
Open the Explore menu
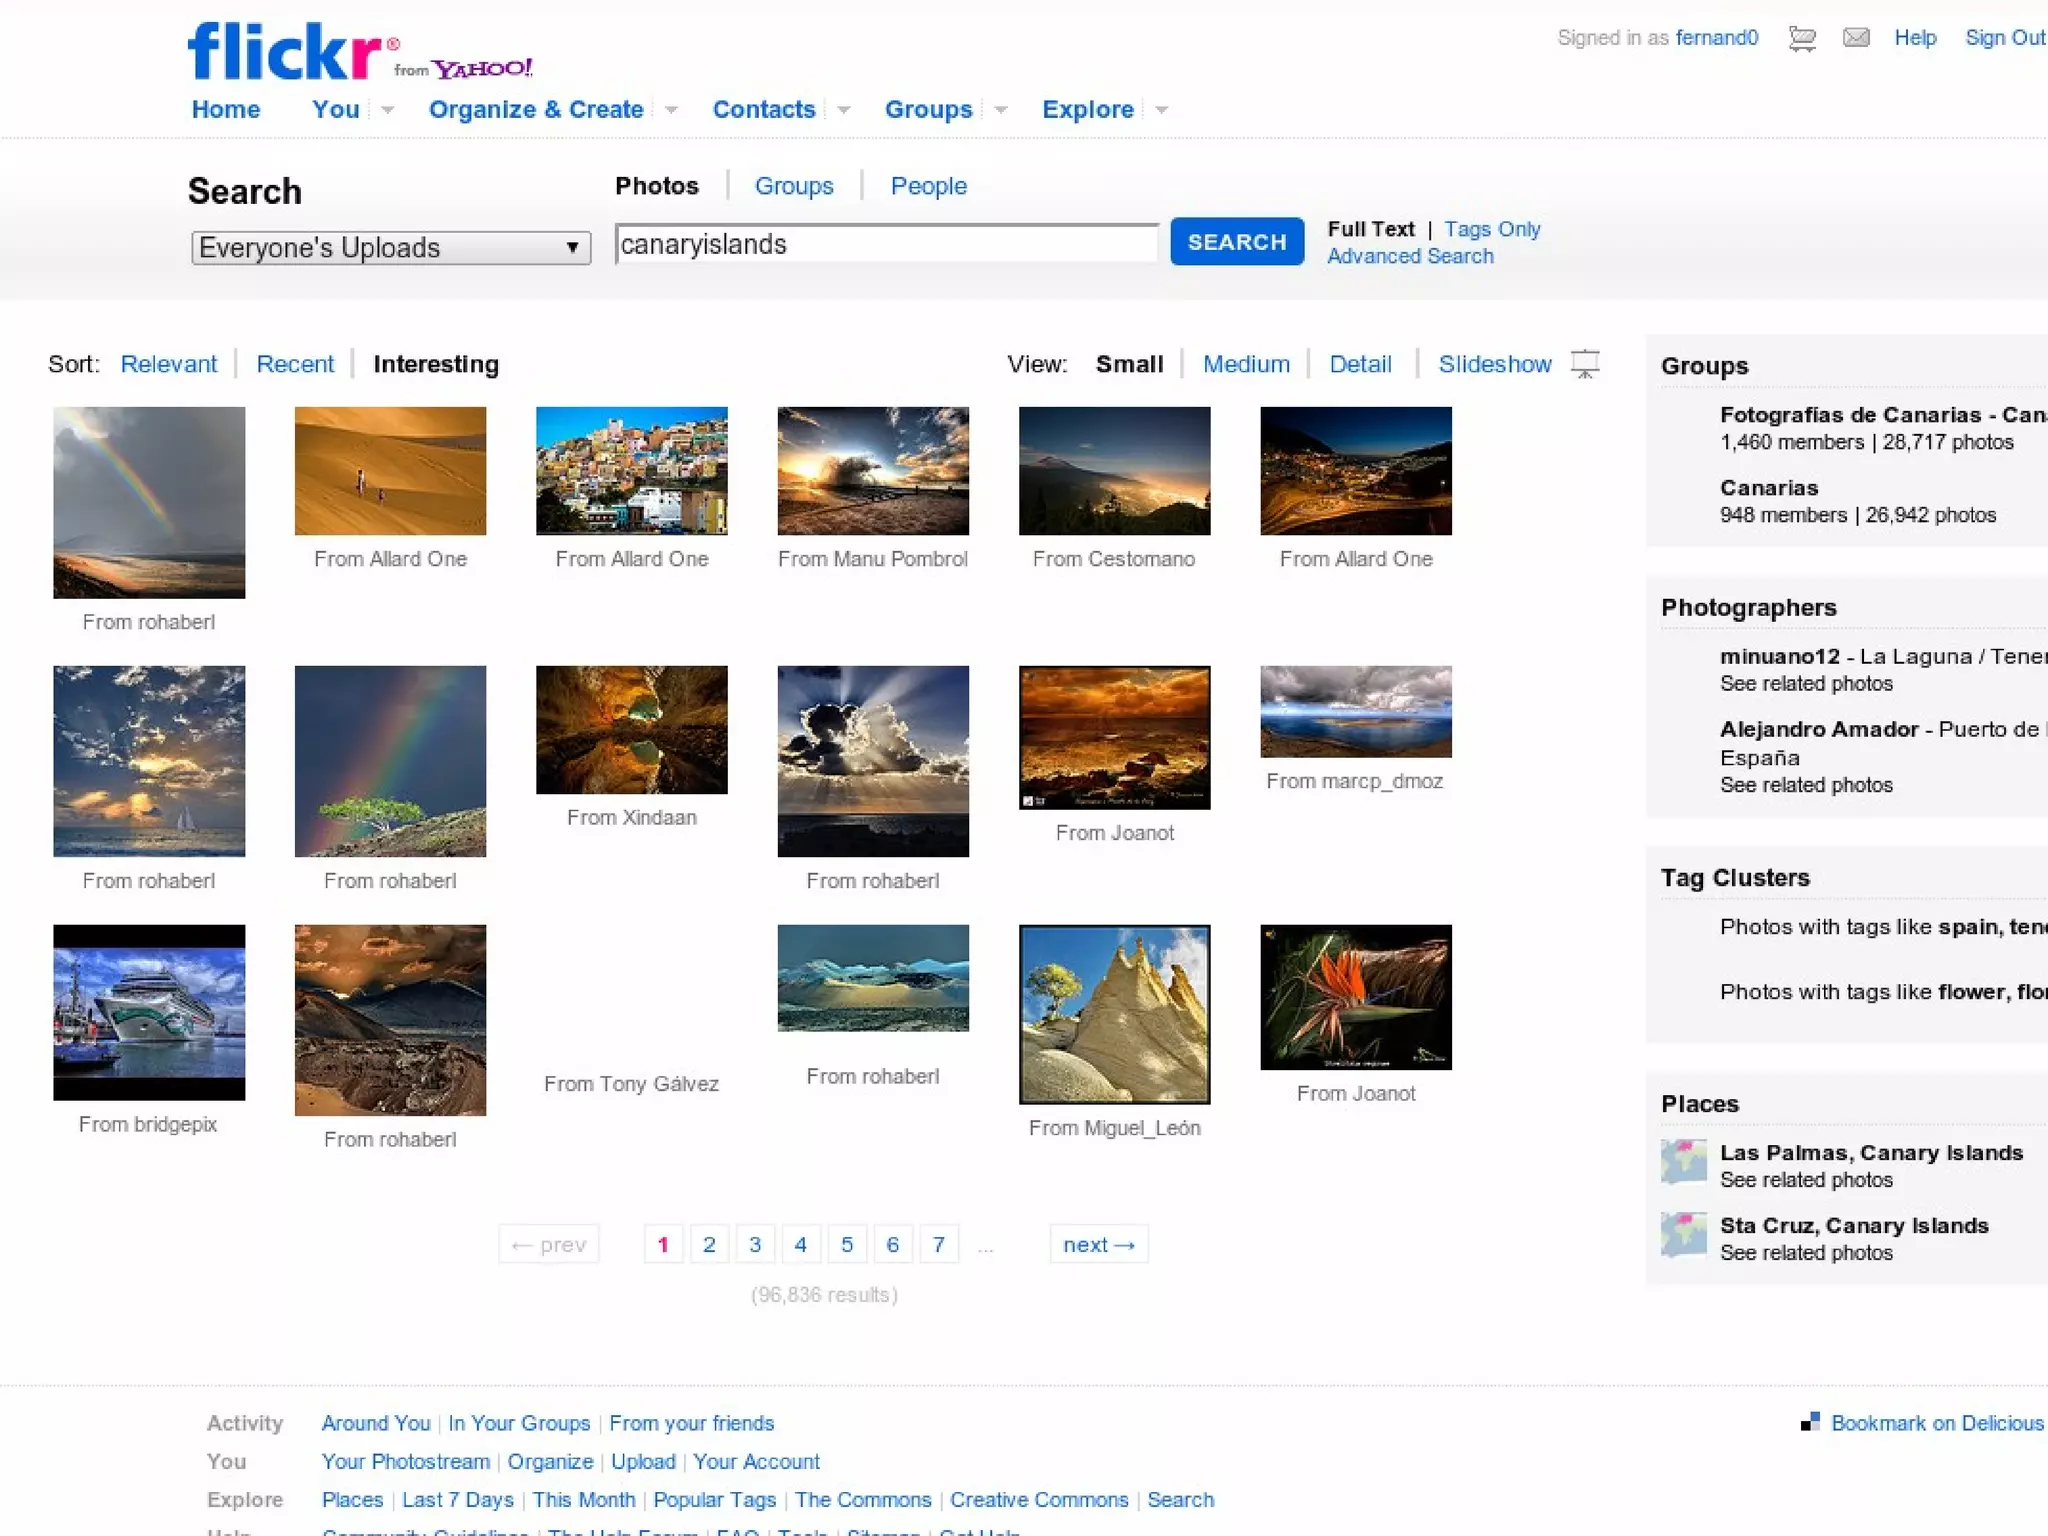[1088, 109]
